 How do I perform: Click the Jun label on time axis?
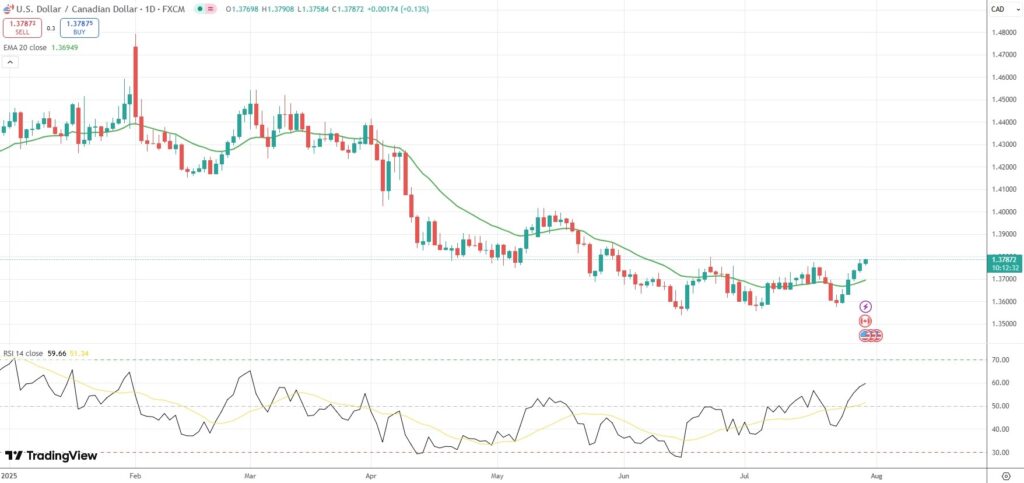[624, 475]
